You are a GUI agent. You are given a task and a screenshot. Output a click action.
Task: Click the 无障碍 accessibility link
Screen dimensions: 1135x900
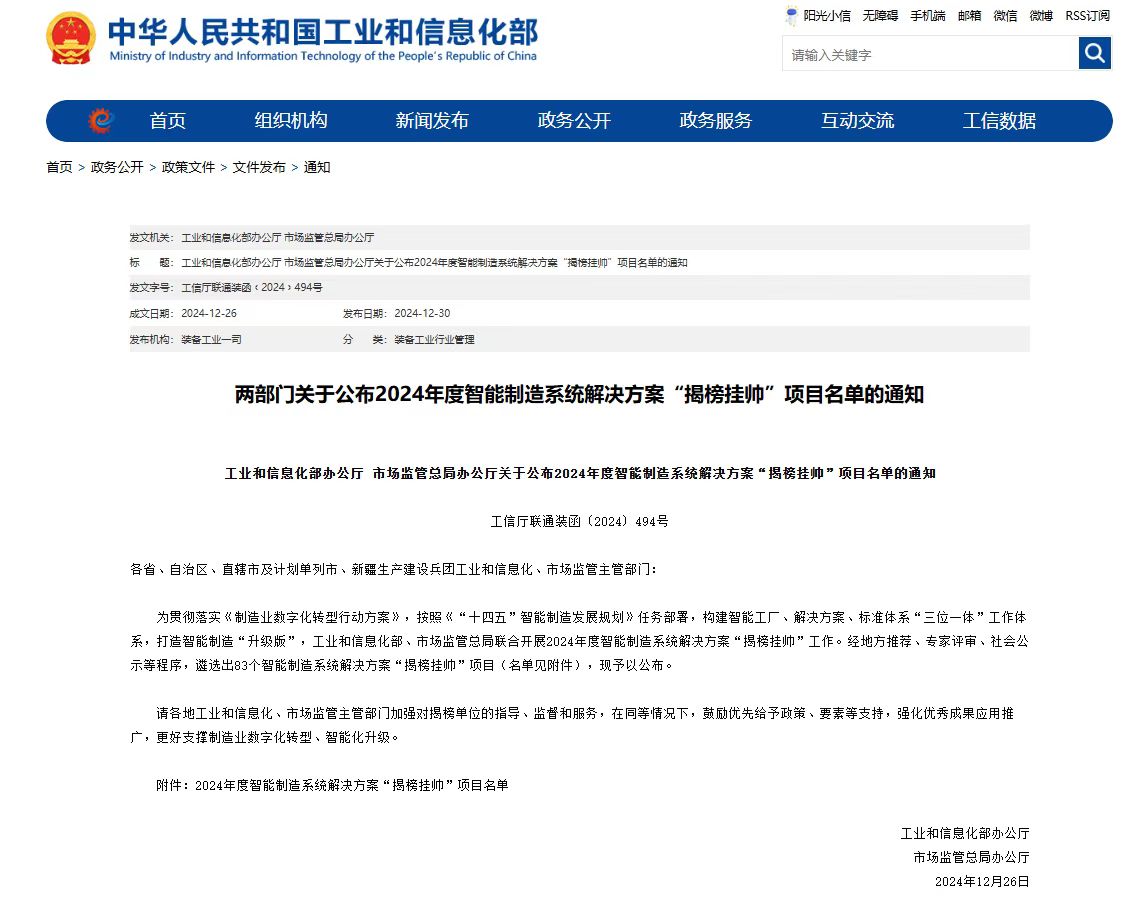pos(880,16)
